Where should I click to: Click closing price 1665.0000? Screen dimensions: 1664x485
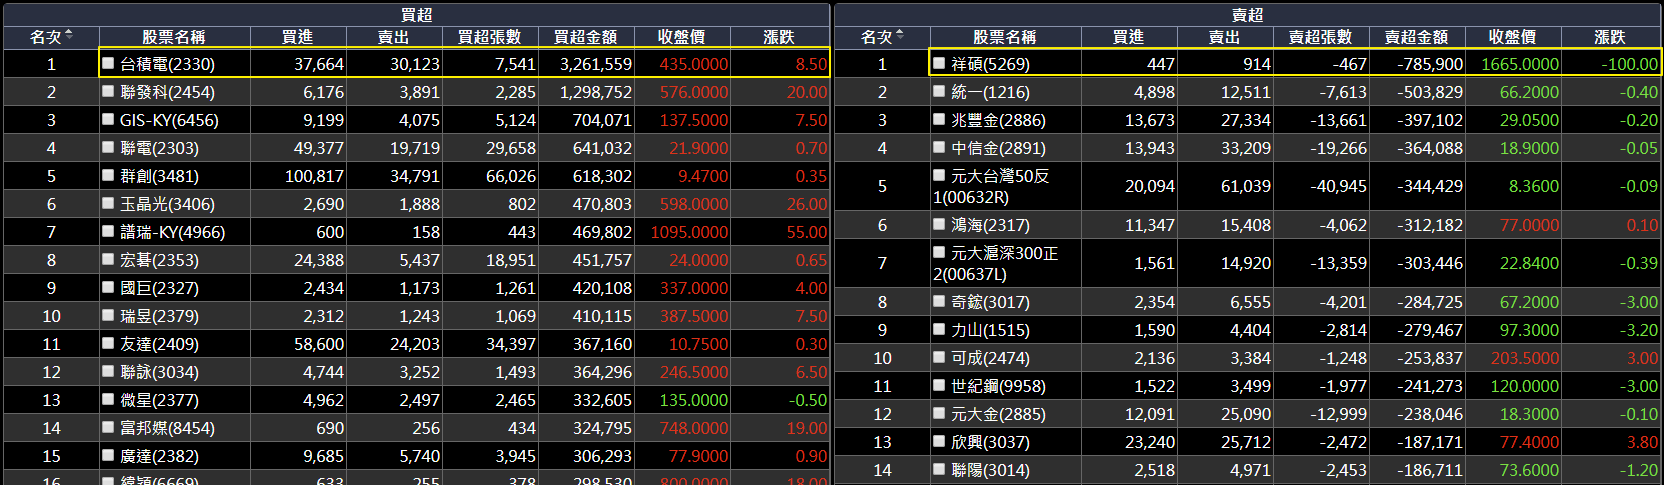1519,64
